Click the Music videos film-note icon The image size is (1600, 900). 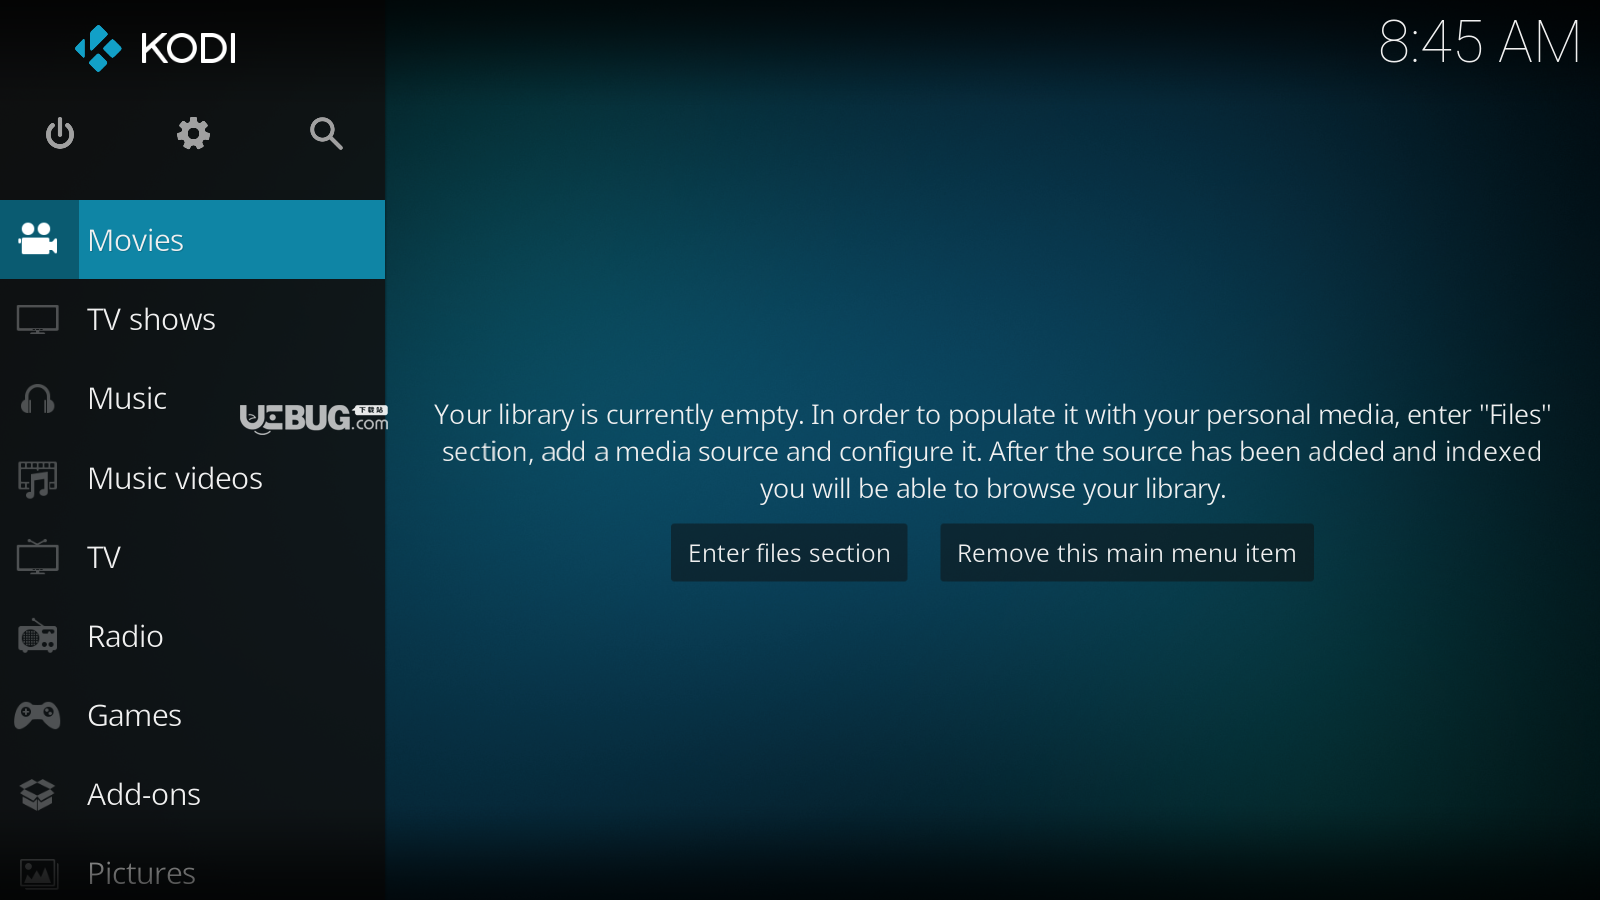[x=38, y=479]
